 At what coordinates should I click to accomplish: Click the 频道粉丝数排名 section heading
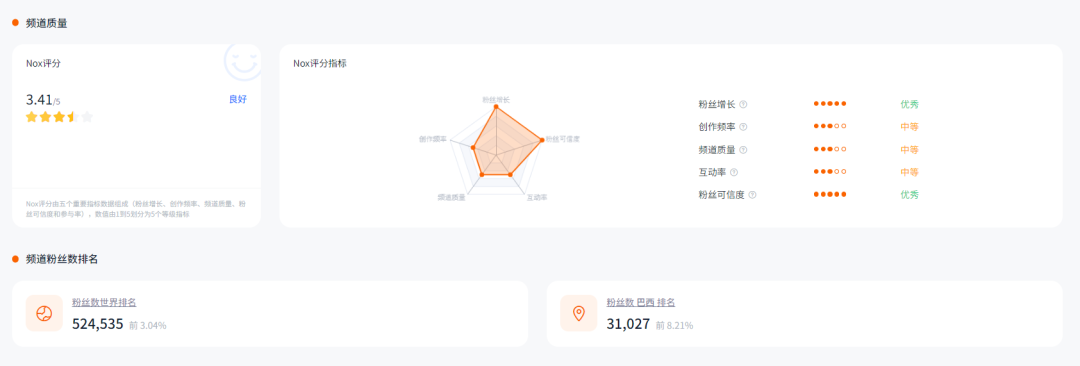(x=62, y=259)
